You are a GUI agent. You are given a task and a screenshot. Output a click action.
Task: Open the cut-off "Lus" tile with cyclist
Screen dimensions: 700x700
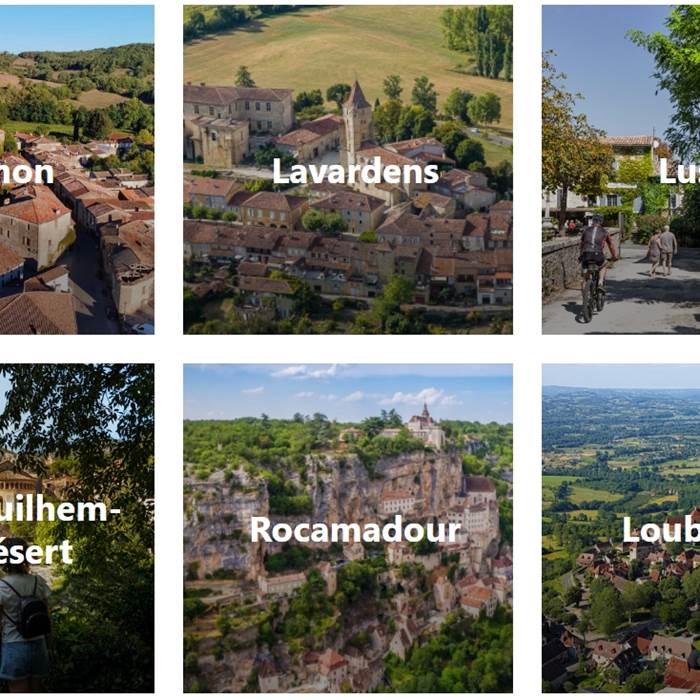pyautogui.click(x=621, y=170)
